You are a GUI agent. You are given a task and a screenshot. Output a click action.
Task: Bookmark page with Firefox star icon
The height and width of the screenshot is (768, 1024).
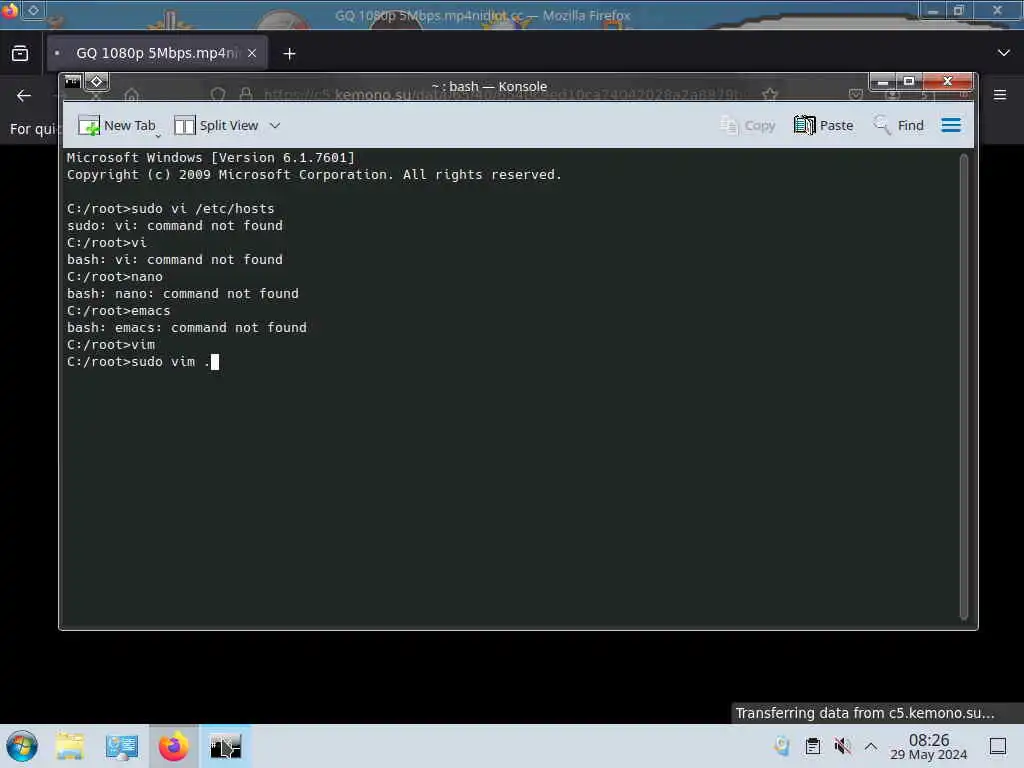(x=770, y=95)
